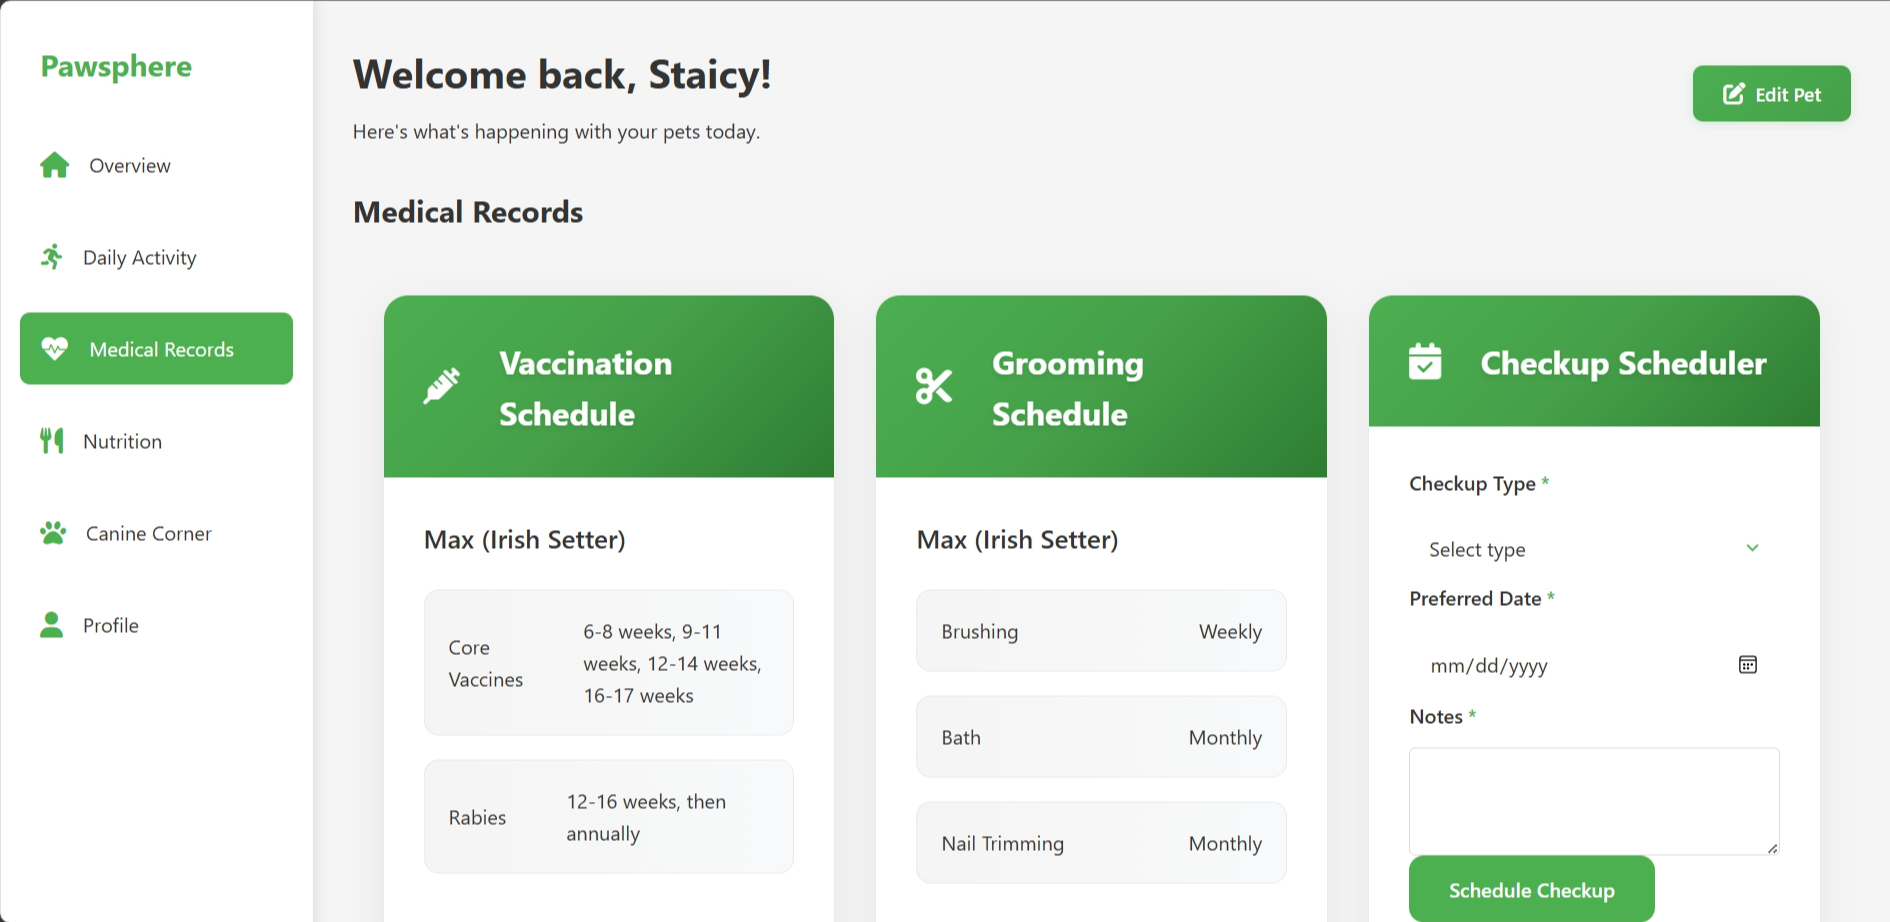Screen dimensions: 1890x922
Task: Click the Checkup Scheduler calendar icon
Action: [x=1425, y=362]
